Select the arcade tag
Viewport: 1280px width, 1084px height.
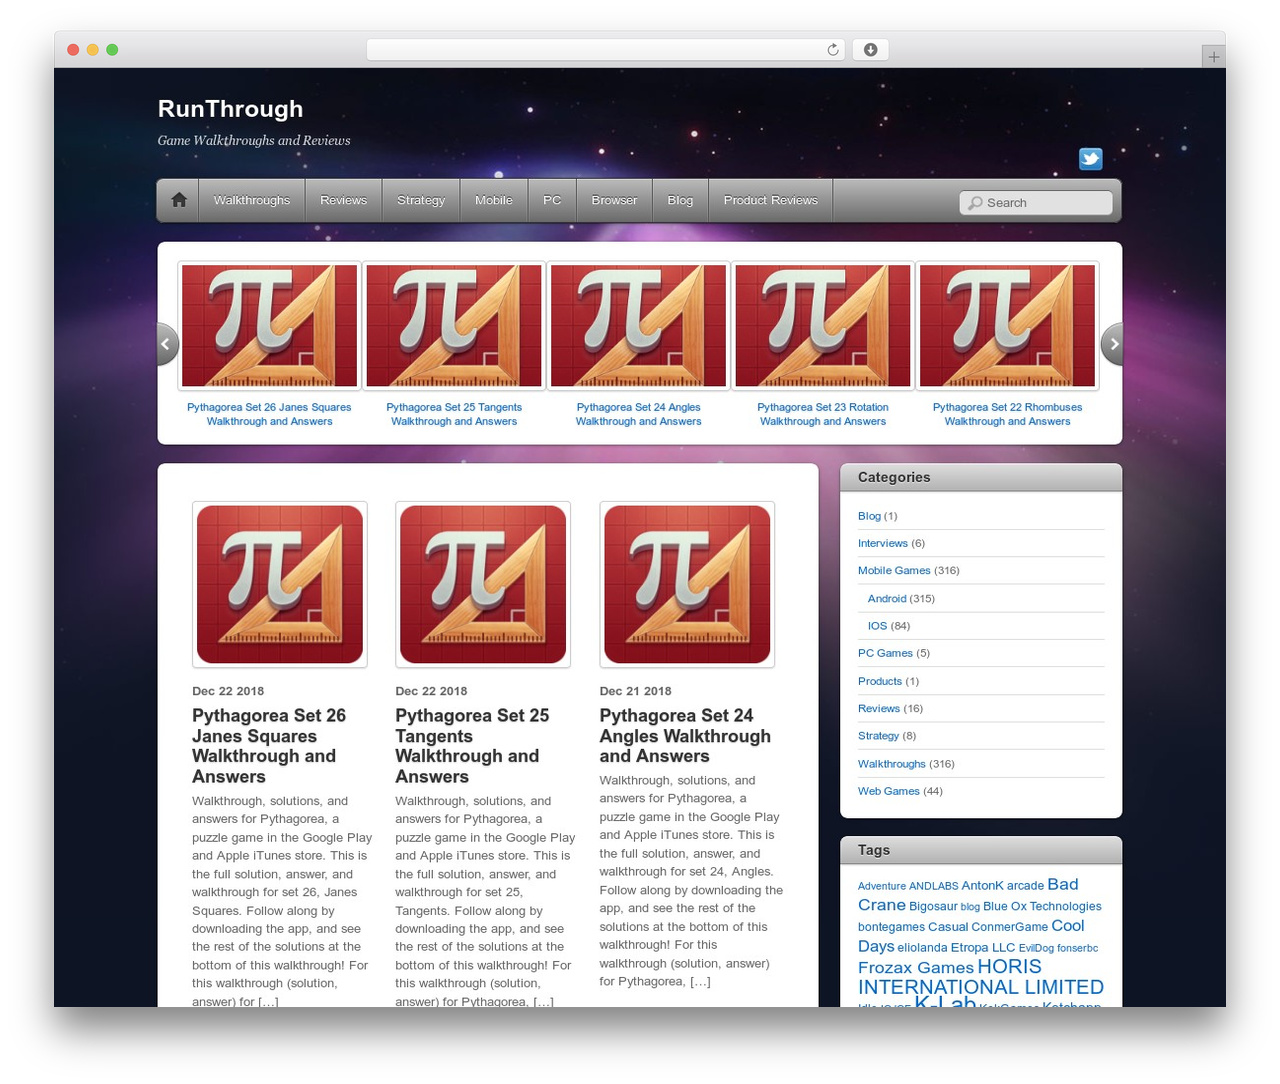[x=1025, y=886]
